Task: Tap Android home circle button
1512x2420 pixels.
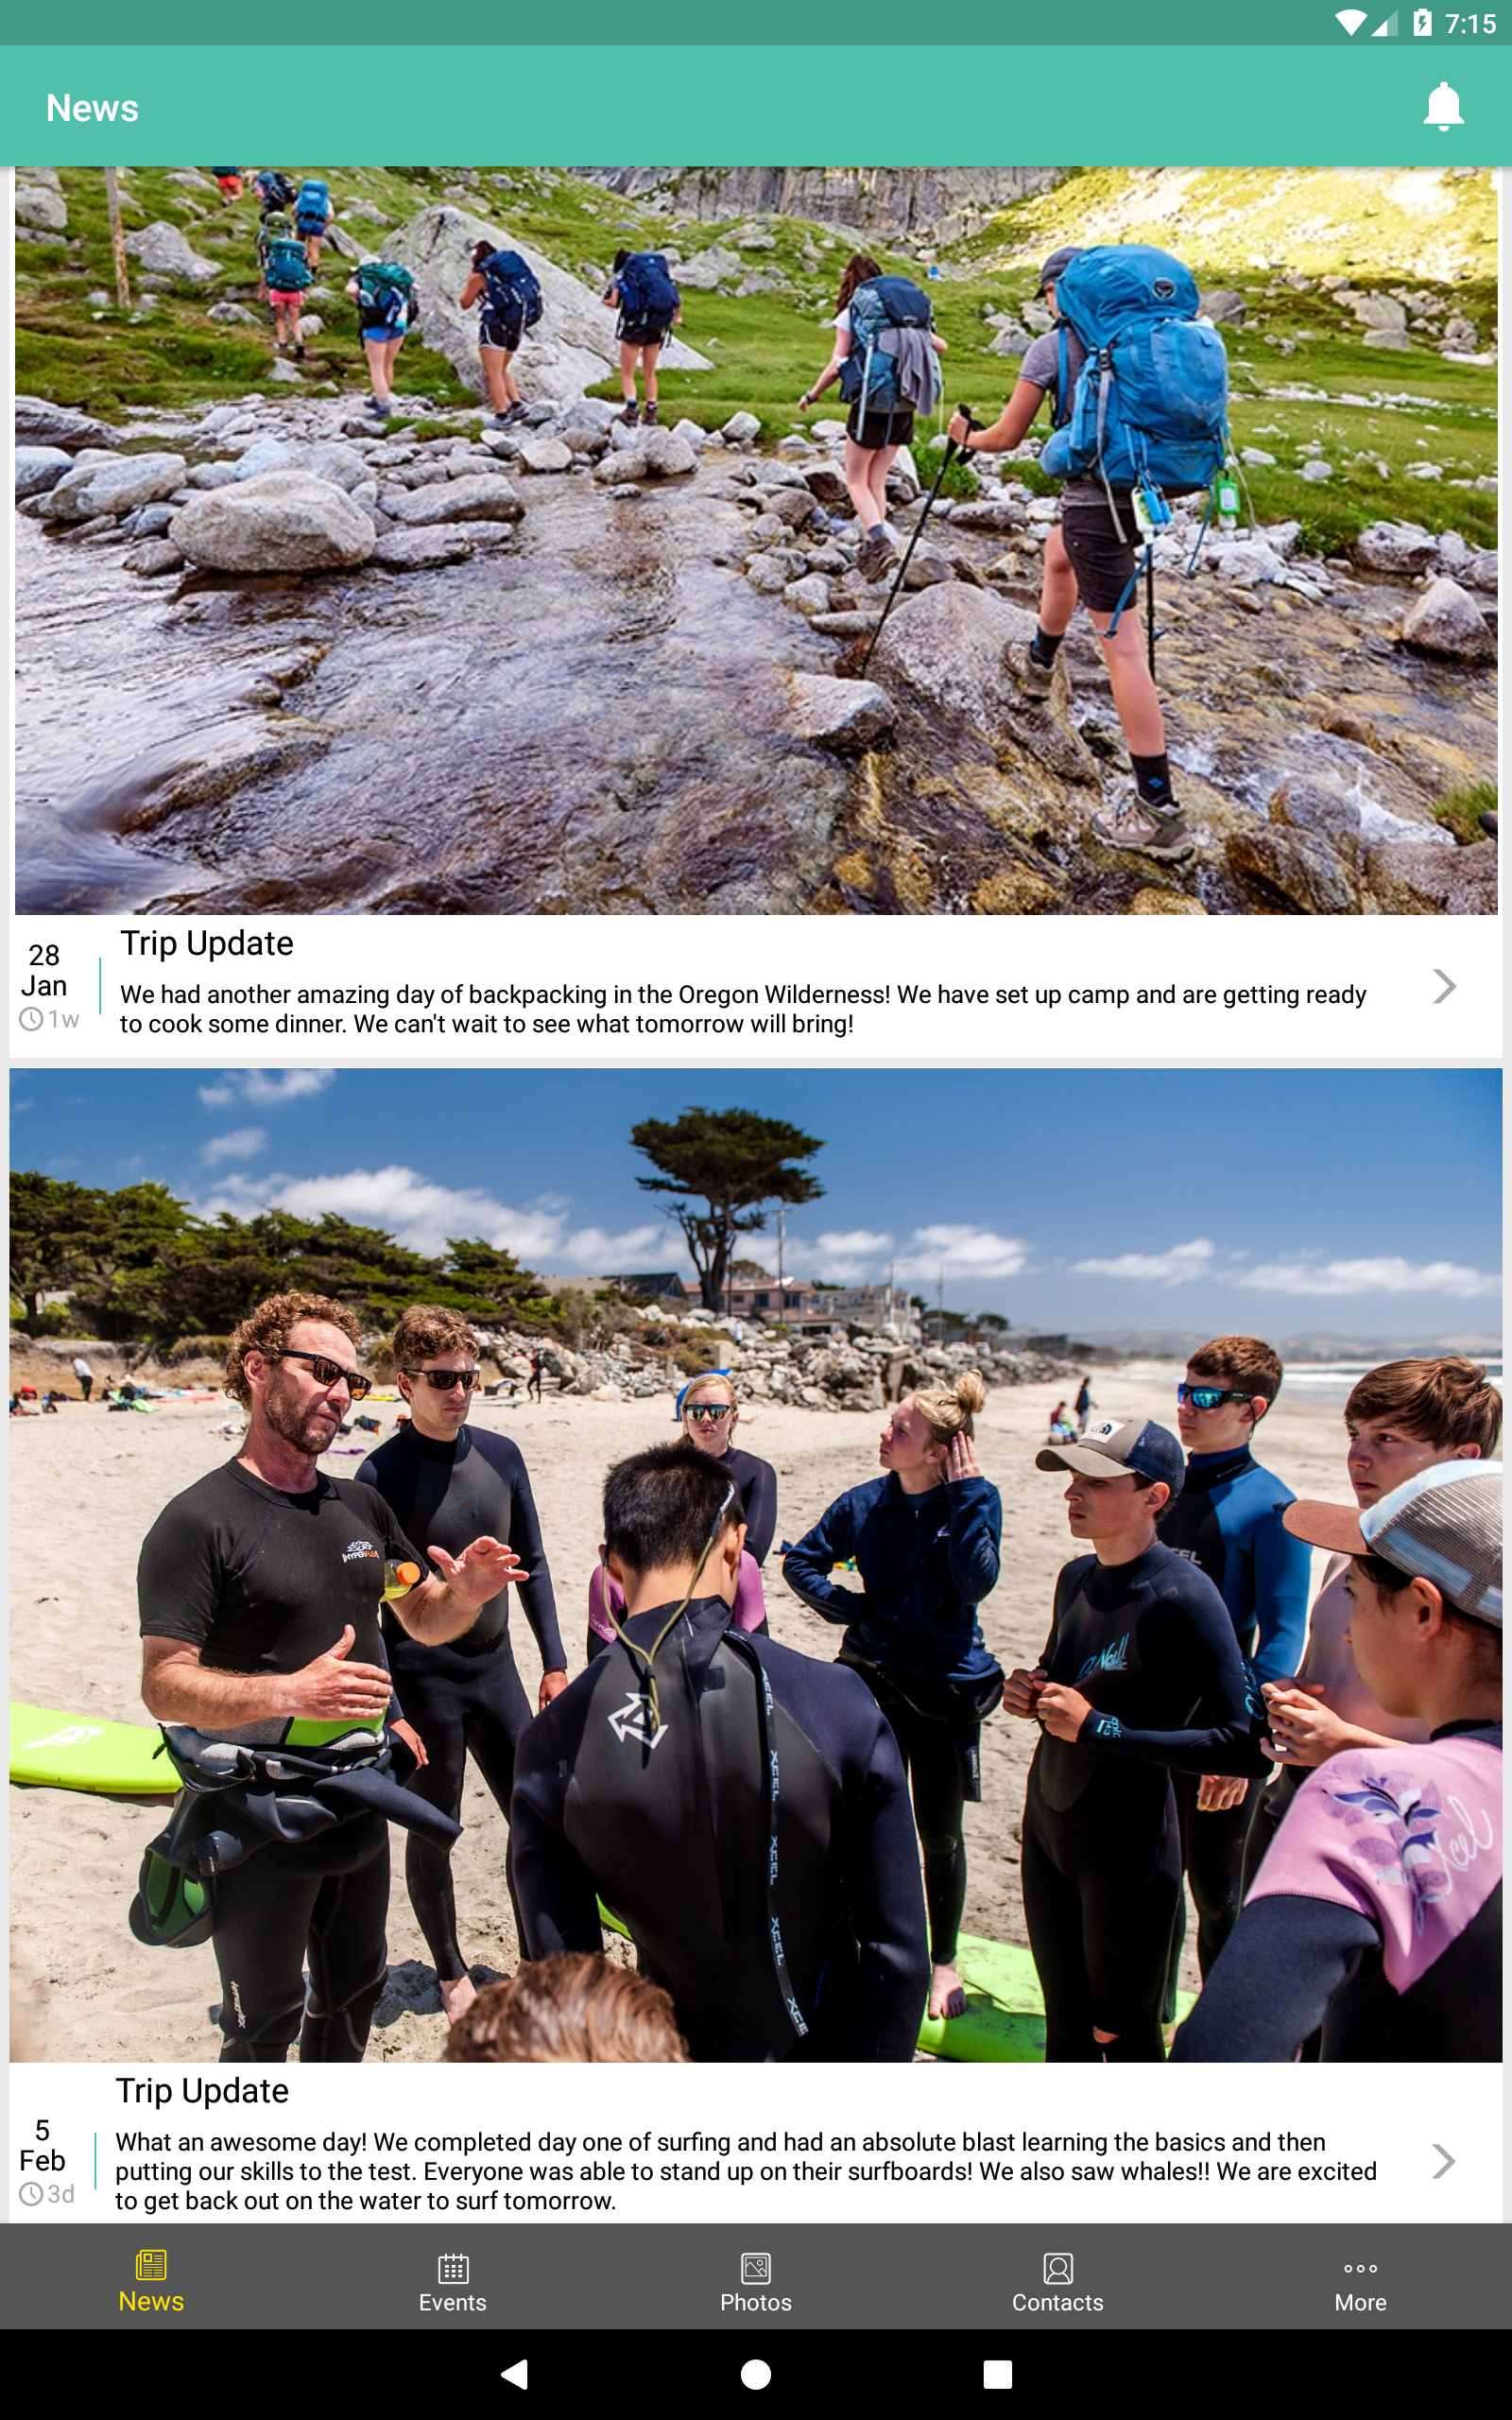Action: coord(756,2374)
